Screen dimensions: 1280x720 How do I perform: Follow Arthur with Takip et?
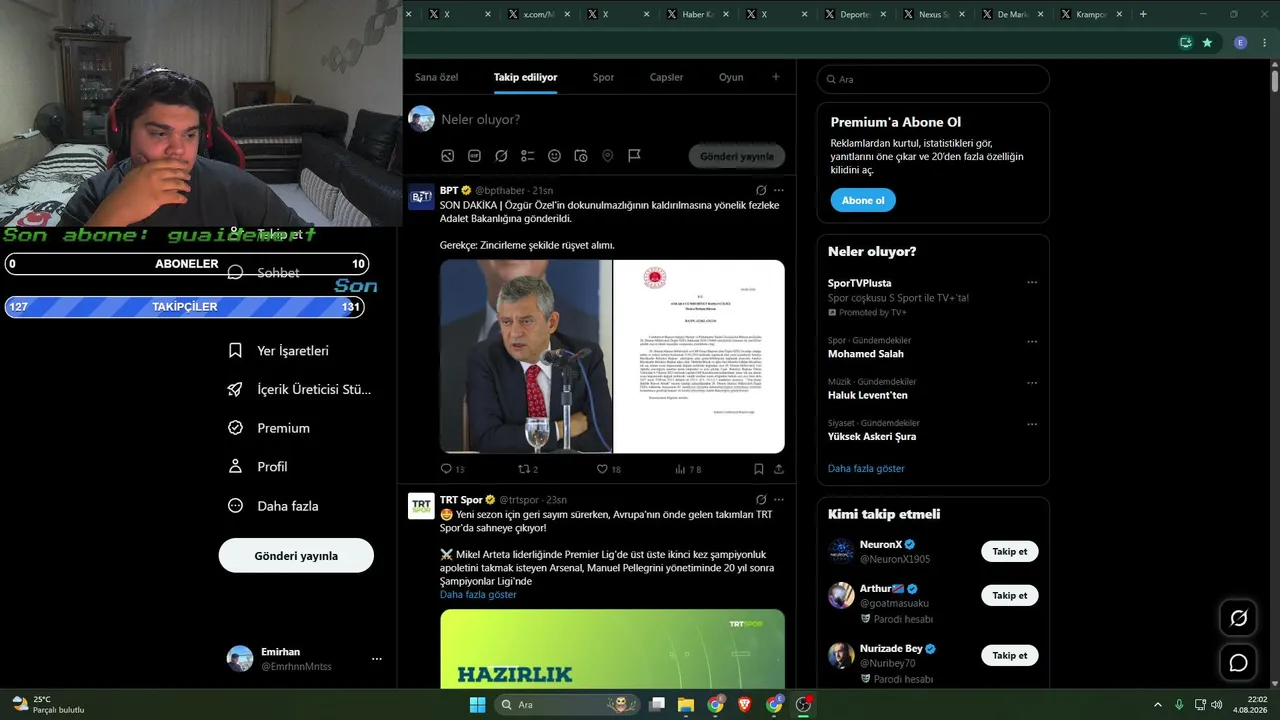[x=1010, y=596]
